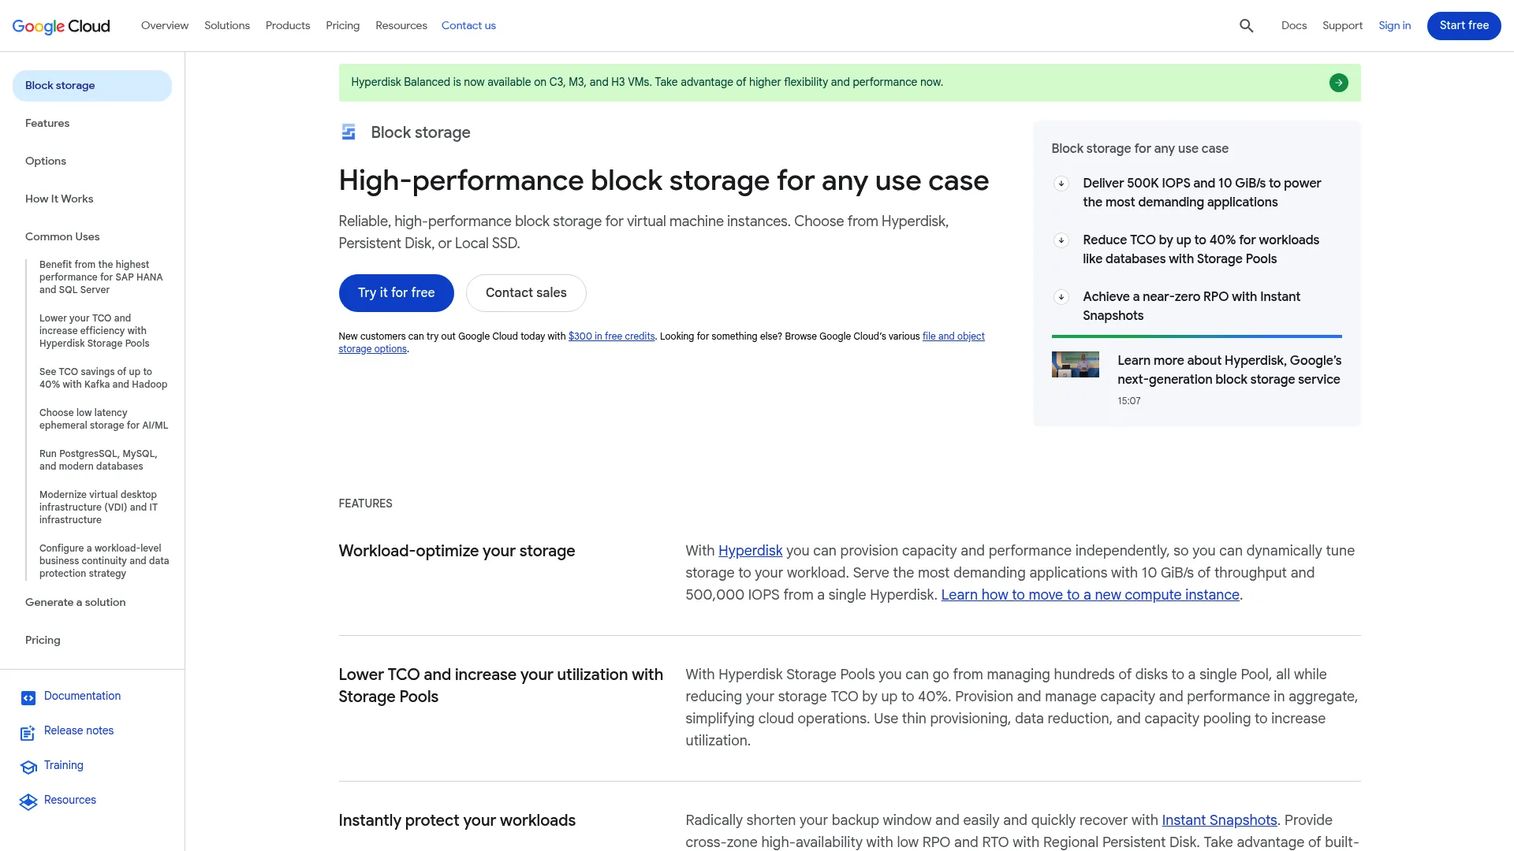Select Block storage in the sidebar
This screenshot has height=851, width=1514.
click(92, 86)
